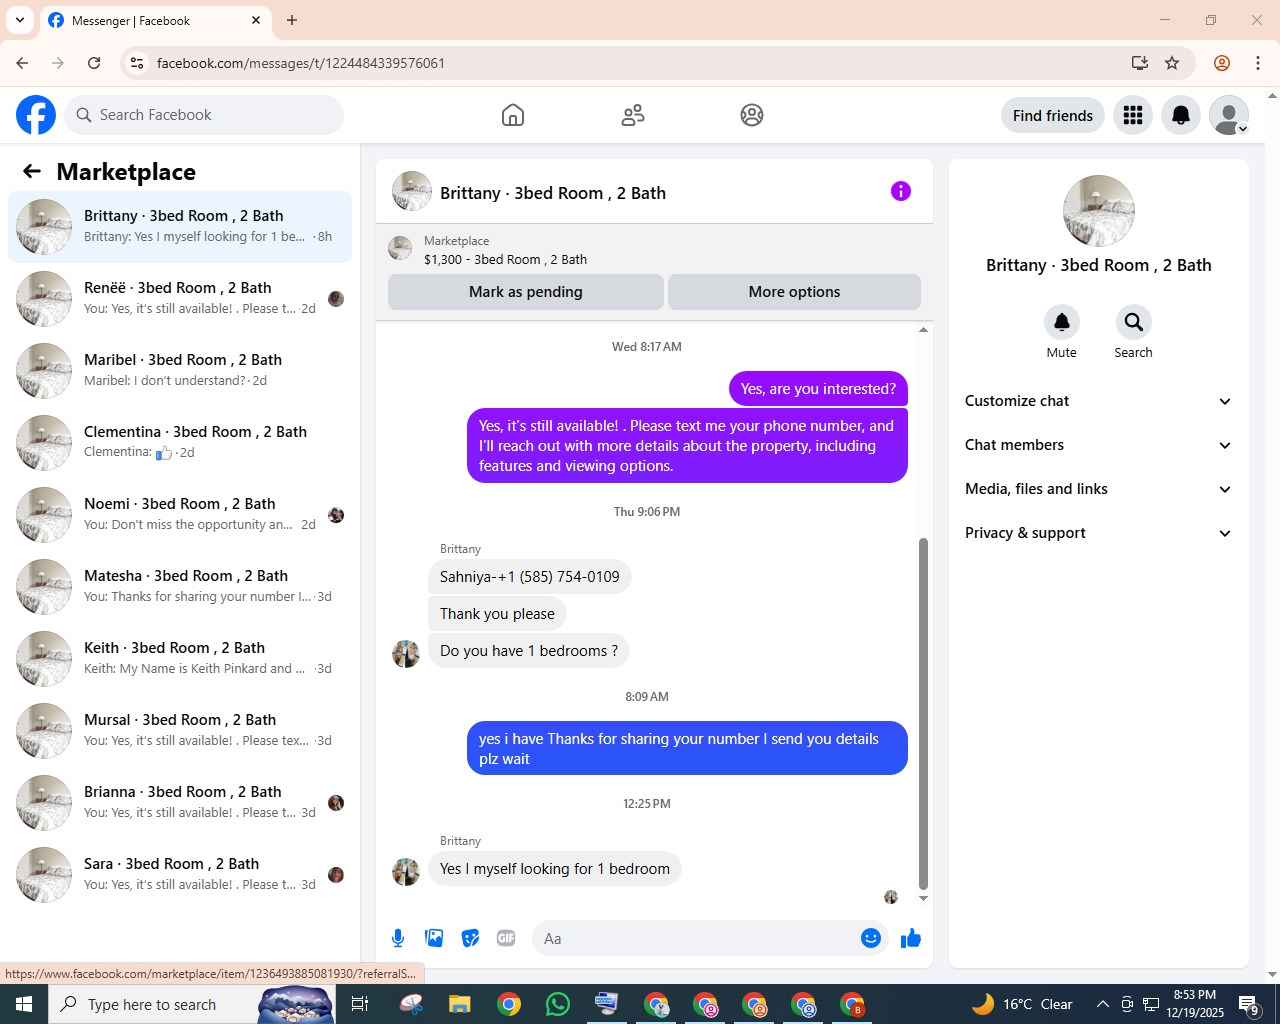Close the Messenger tab
1280x1024 pixels.
point(256,20)
